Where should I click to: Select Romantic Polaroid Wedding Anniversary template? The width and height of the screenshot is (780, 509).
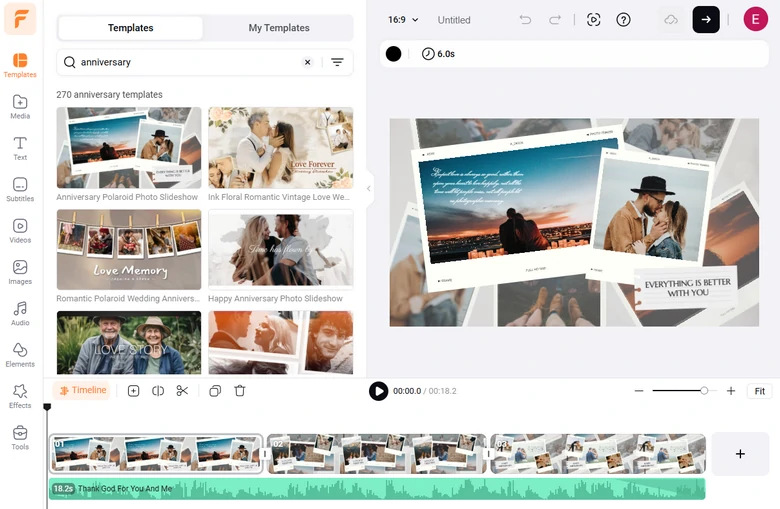[x=129, y=250]
